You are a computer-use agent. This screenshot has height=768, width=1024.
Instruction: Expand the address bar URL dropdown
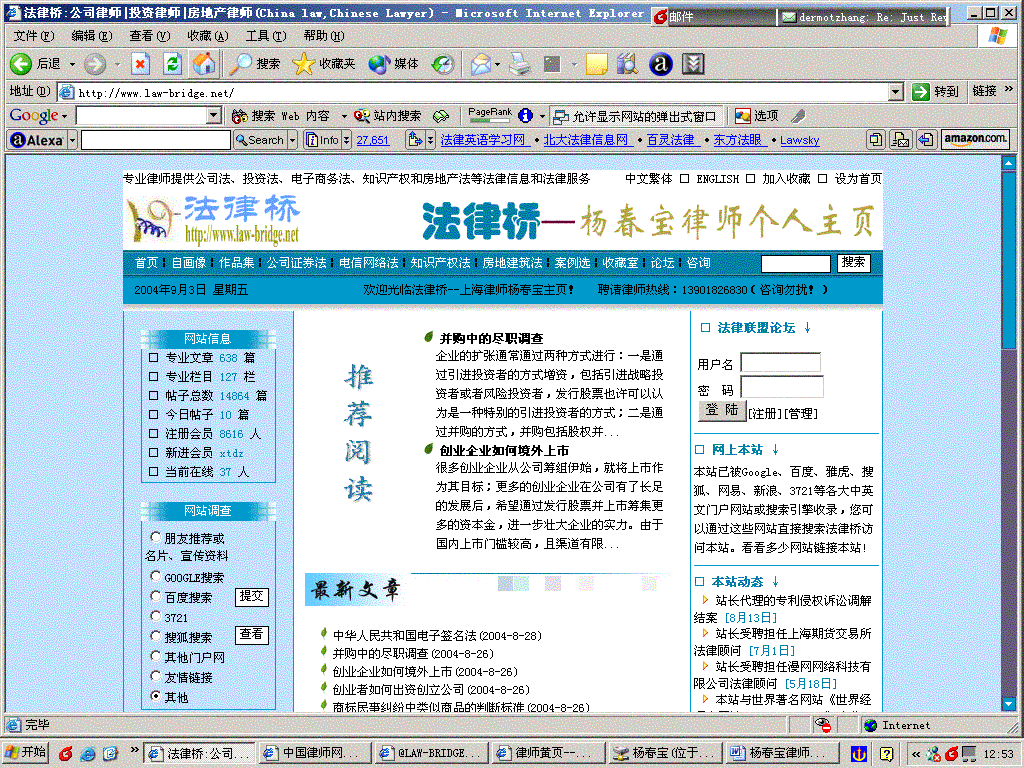896,92
